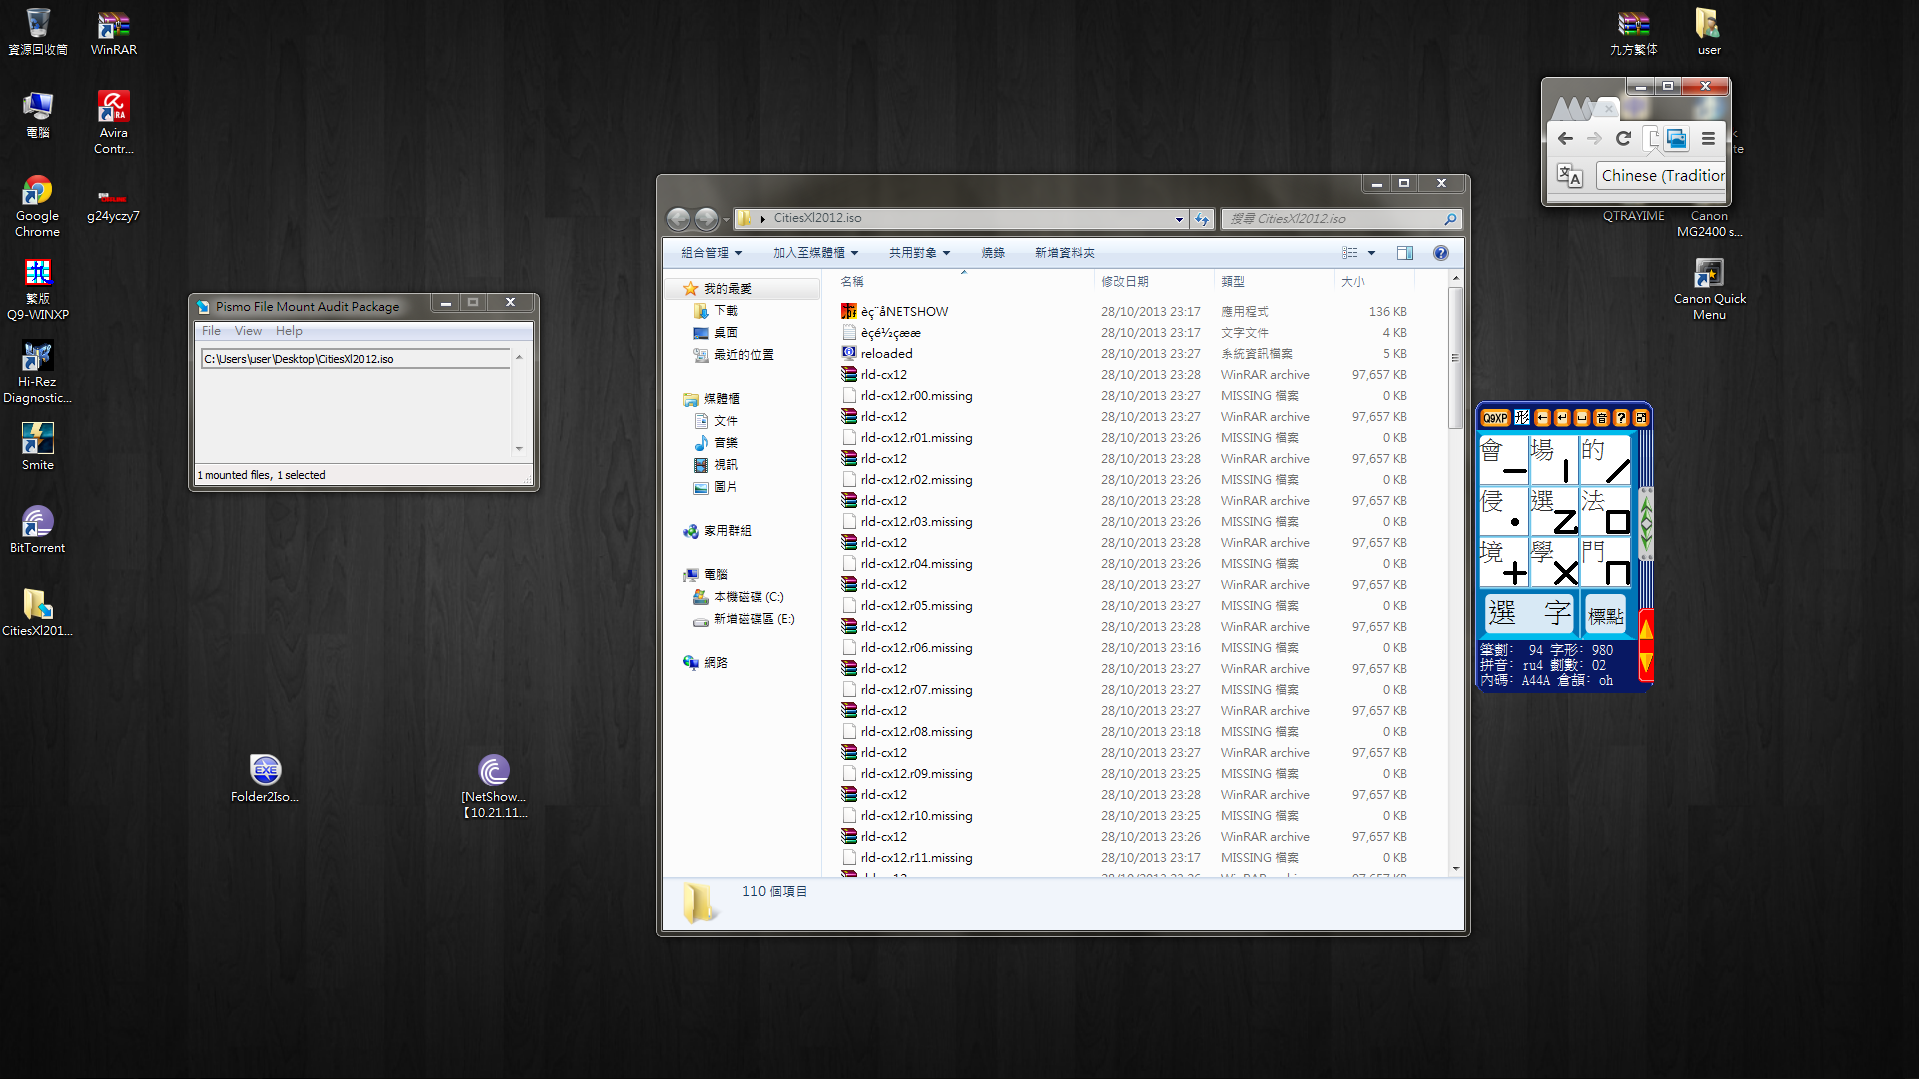The height and width of the screenshot is (1079, 1919).
Task: Select the Folder2Iso desktop icon
Action: point(265,778)
